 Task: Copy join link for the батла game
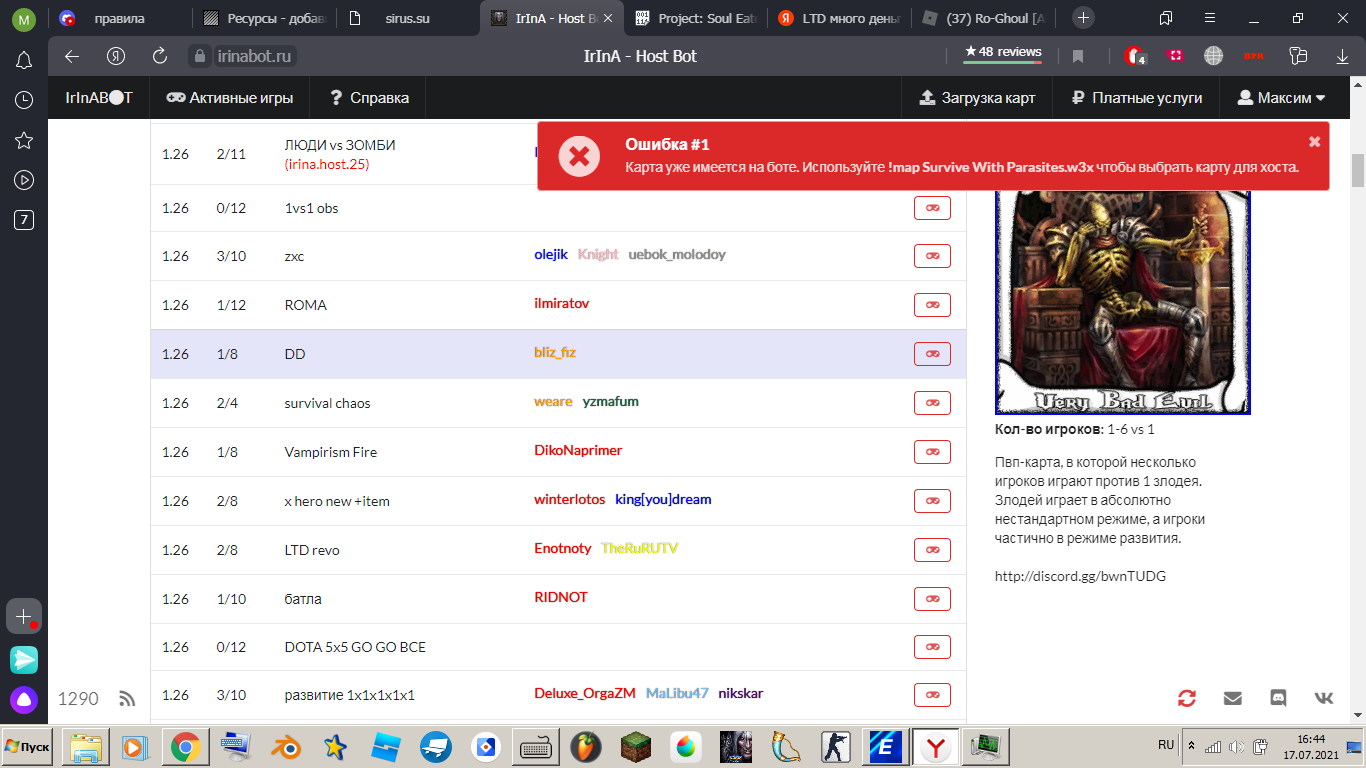[932, 599]
